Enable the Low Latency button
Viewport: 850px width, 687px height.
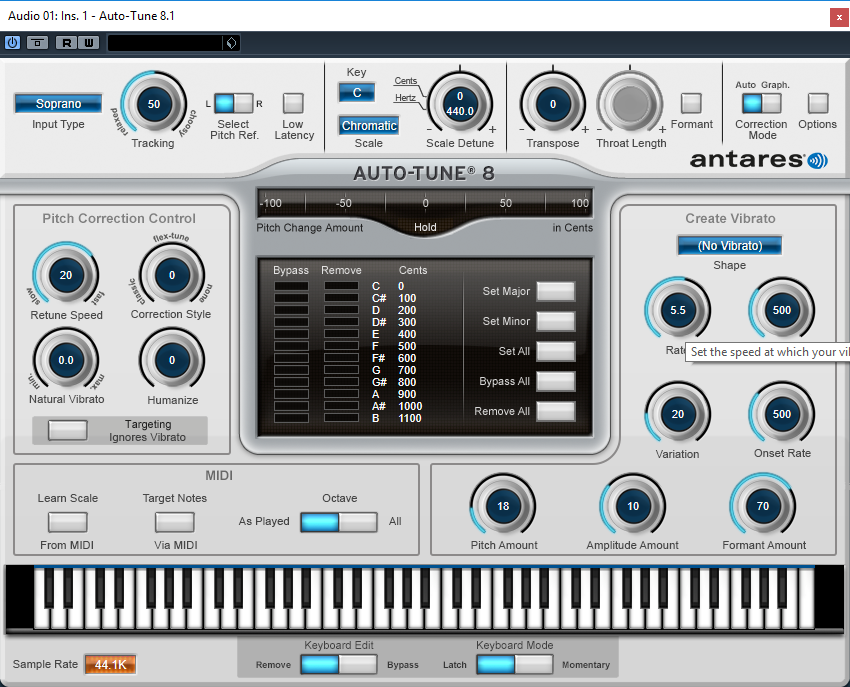[293, 103]
